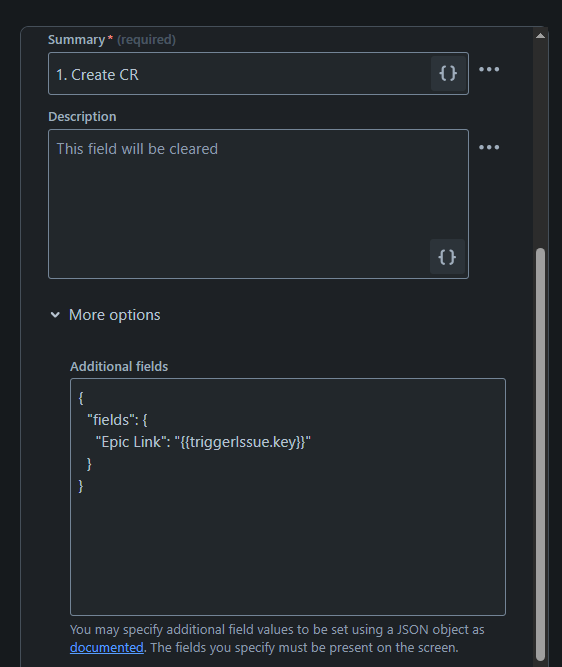Click the Description field label
This screenshot has height=667, width=562.
pos(82,117)
